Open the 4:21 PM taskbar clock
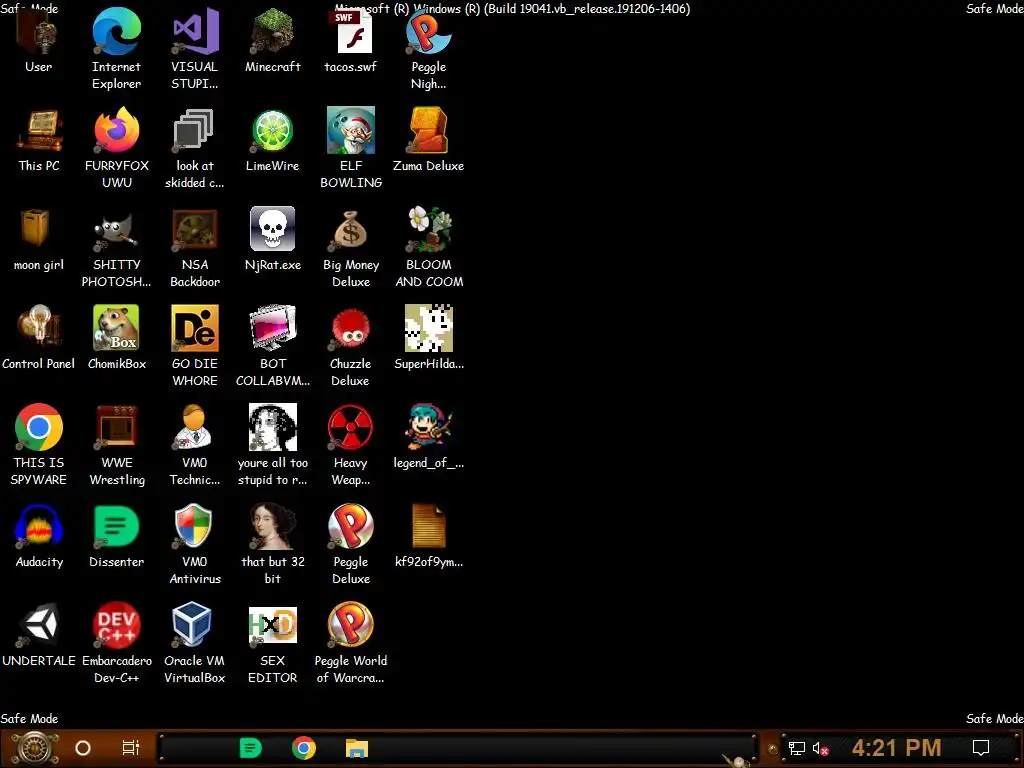Image resolution: width=1024 pixels, height=768 pixels. point(897,748)
